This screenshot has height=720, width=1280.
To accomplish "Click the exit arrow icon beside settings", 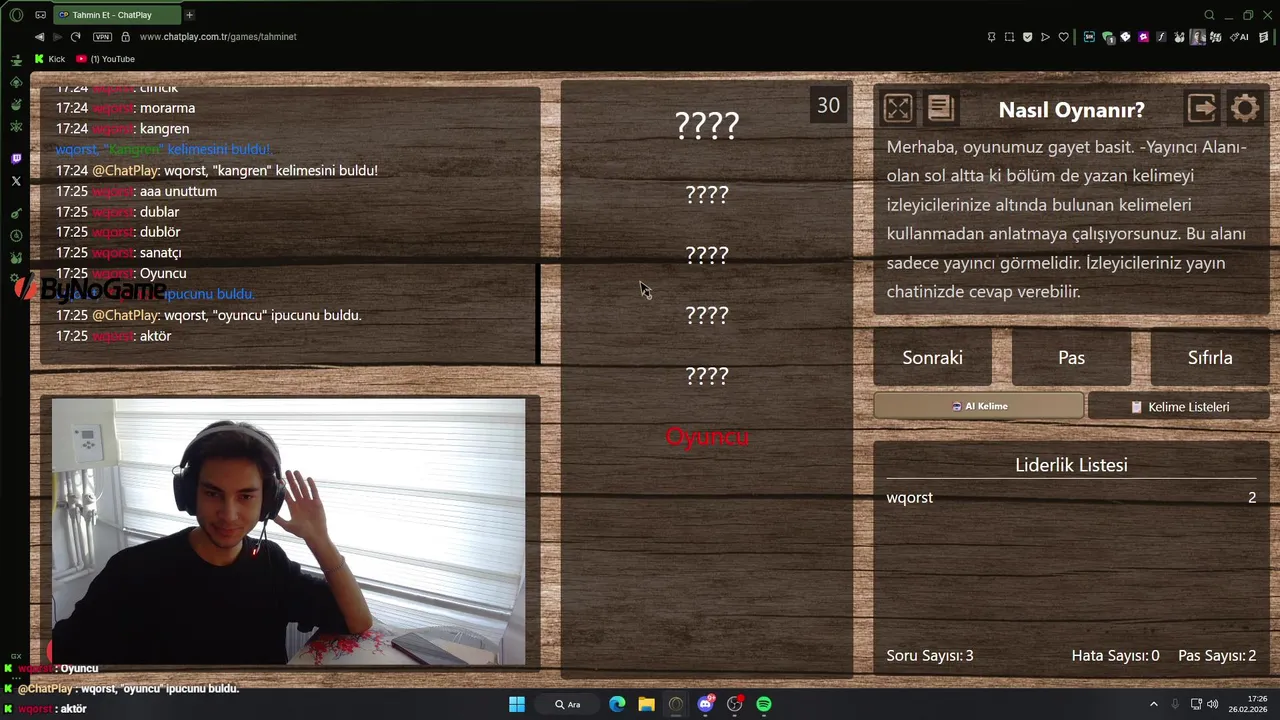I will [1202, 108].
